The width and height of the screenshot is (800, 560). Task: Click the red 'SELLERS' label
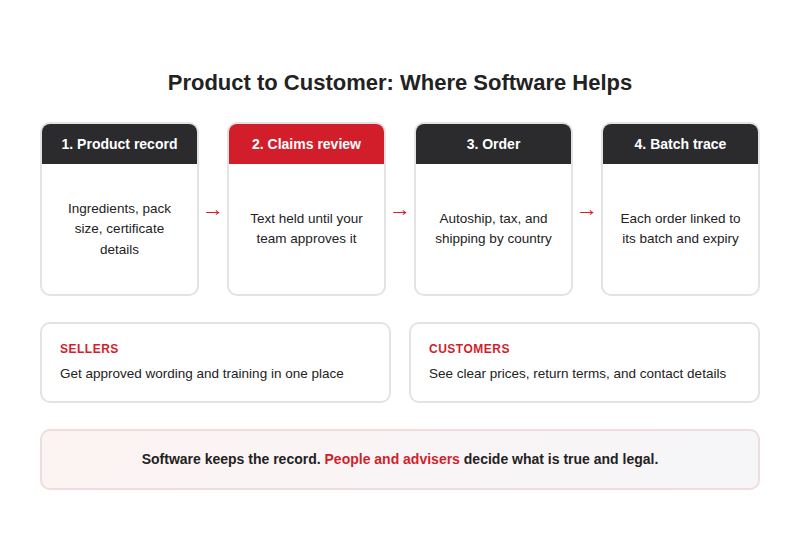(x=89, y=348)
